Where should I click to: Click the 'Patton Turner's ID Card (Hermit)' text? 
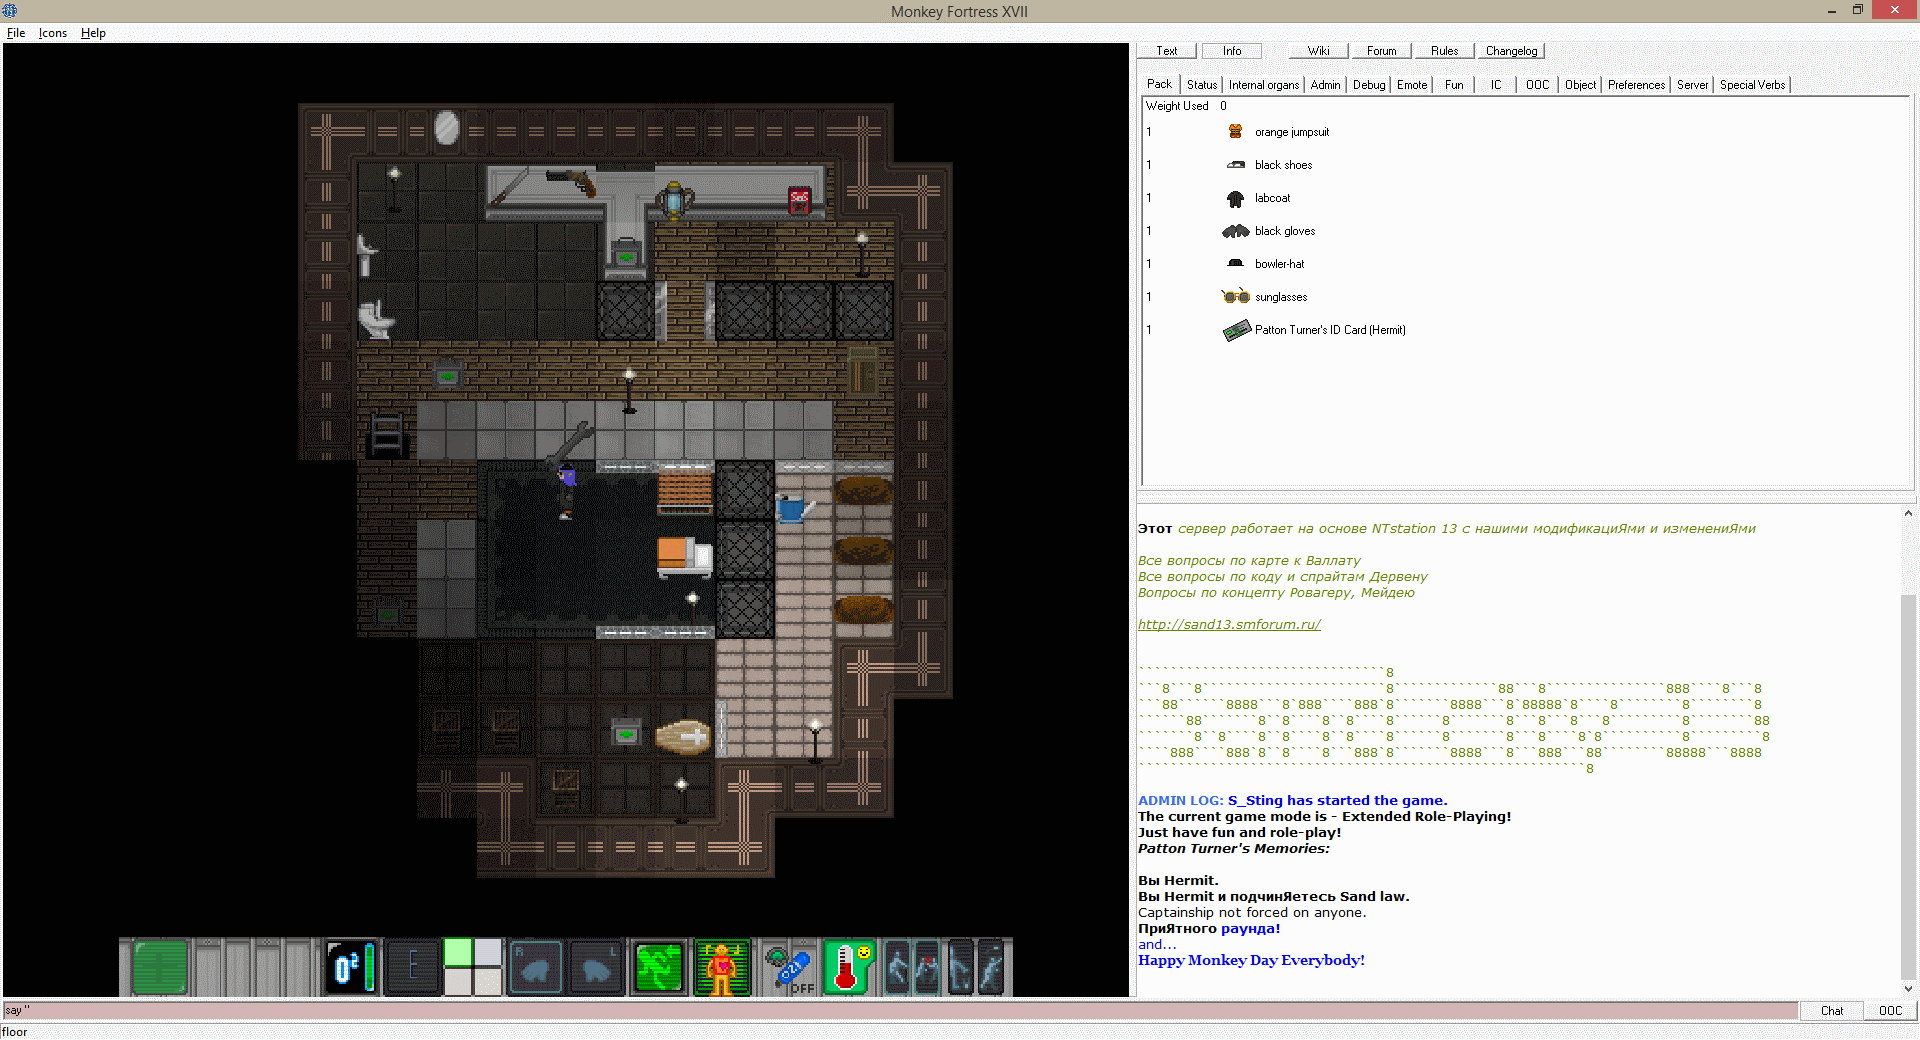[1330, 330]
